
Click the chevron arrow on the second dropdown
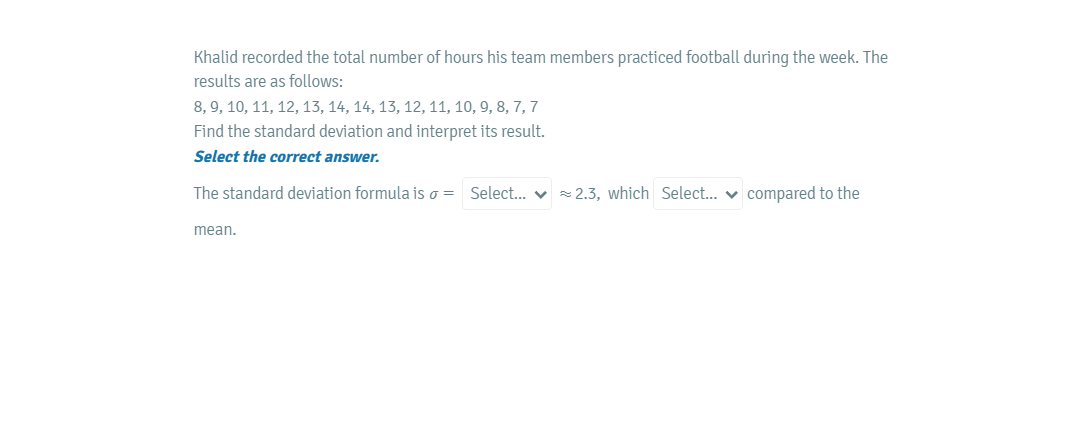732,194
